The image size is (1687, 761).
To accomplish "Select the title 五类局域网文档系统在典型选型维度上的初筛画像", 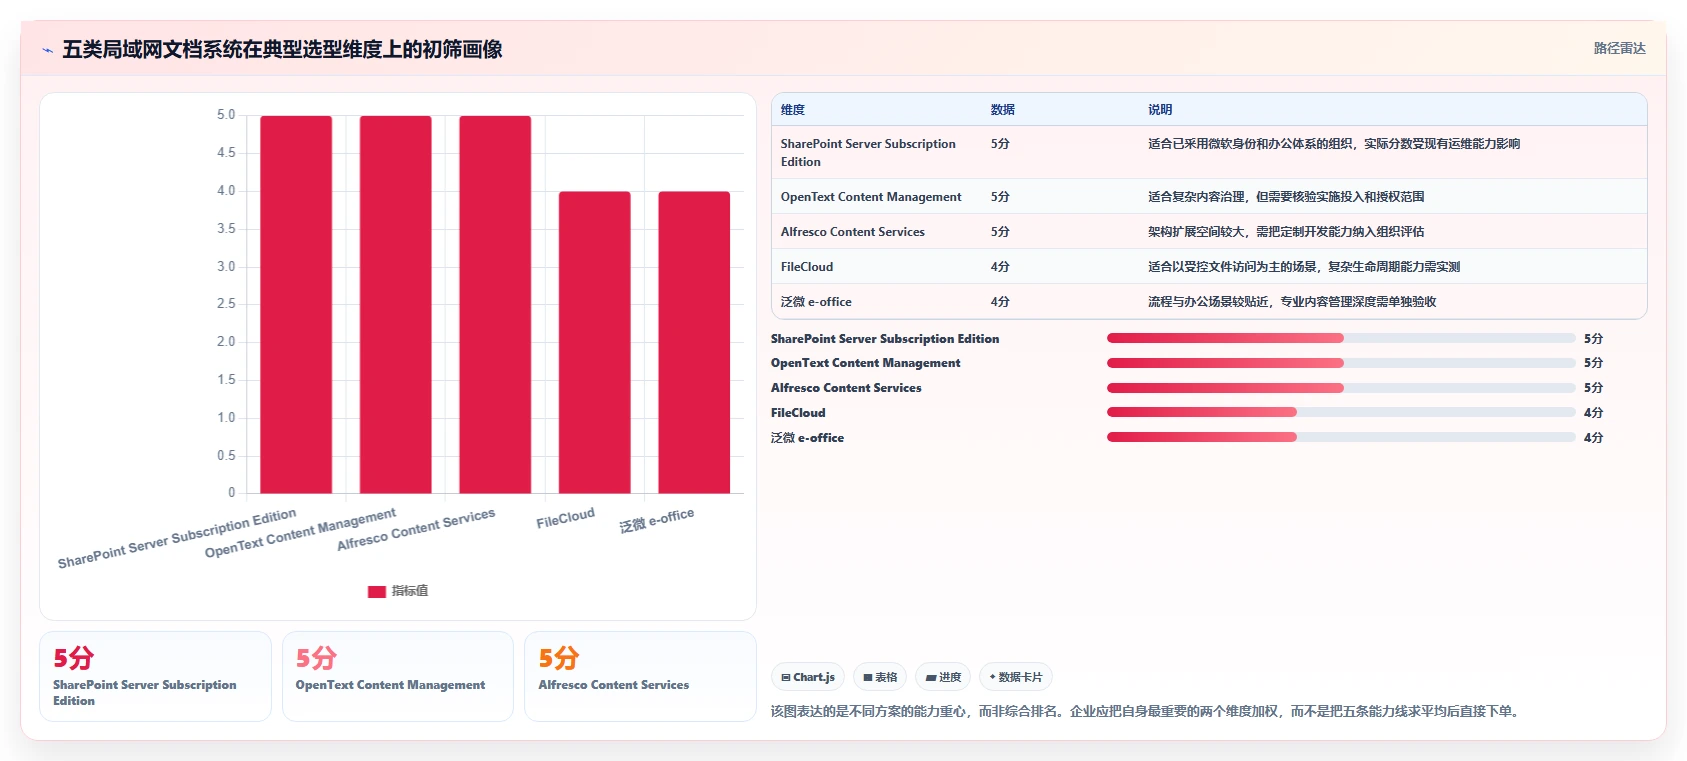I will coord(282,49).
